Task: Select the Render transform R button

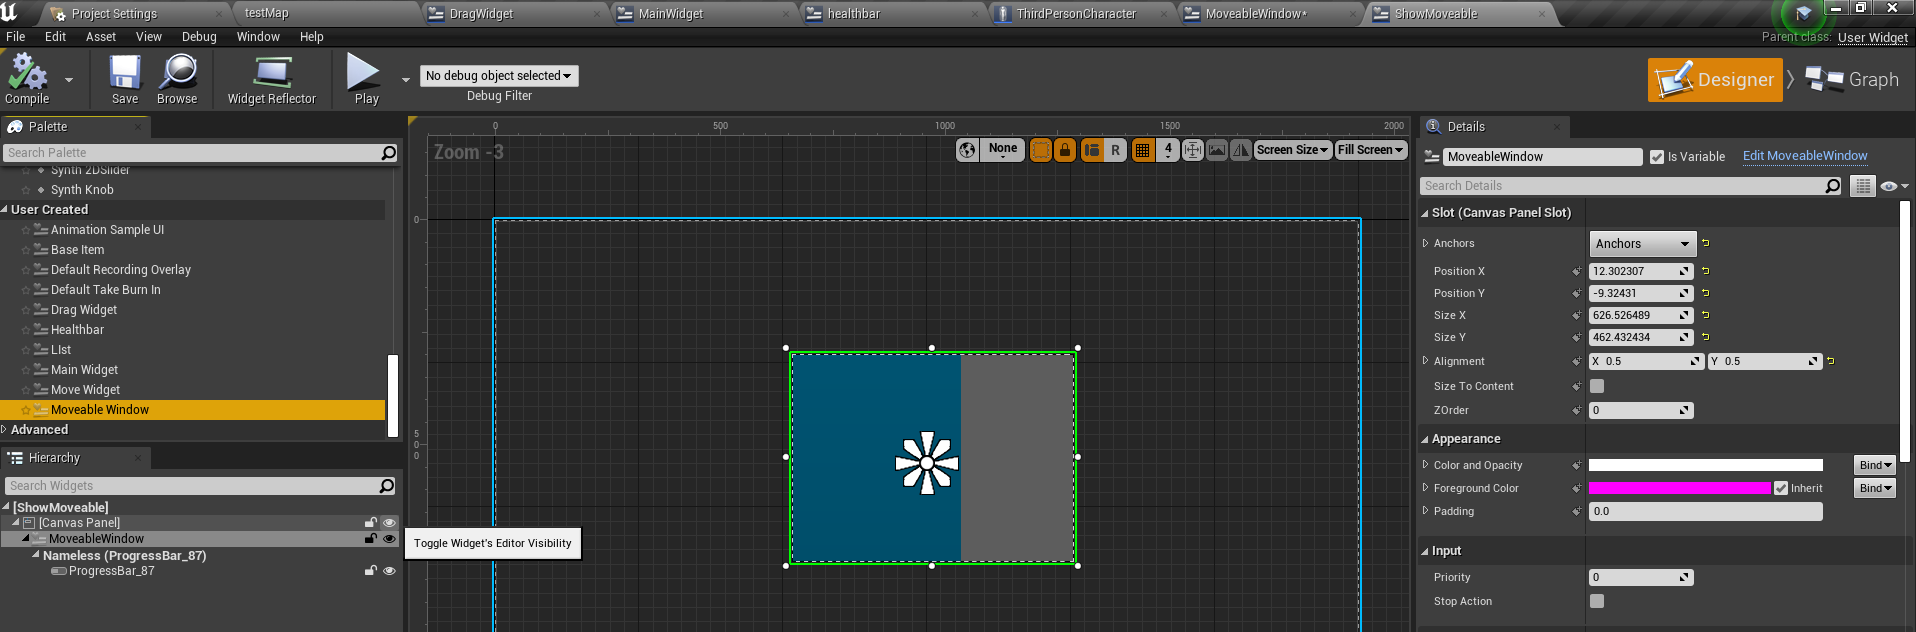Action: click(x=1115, y=150)
